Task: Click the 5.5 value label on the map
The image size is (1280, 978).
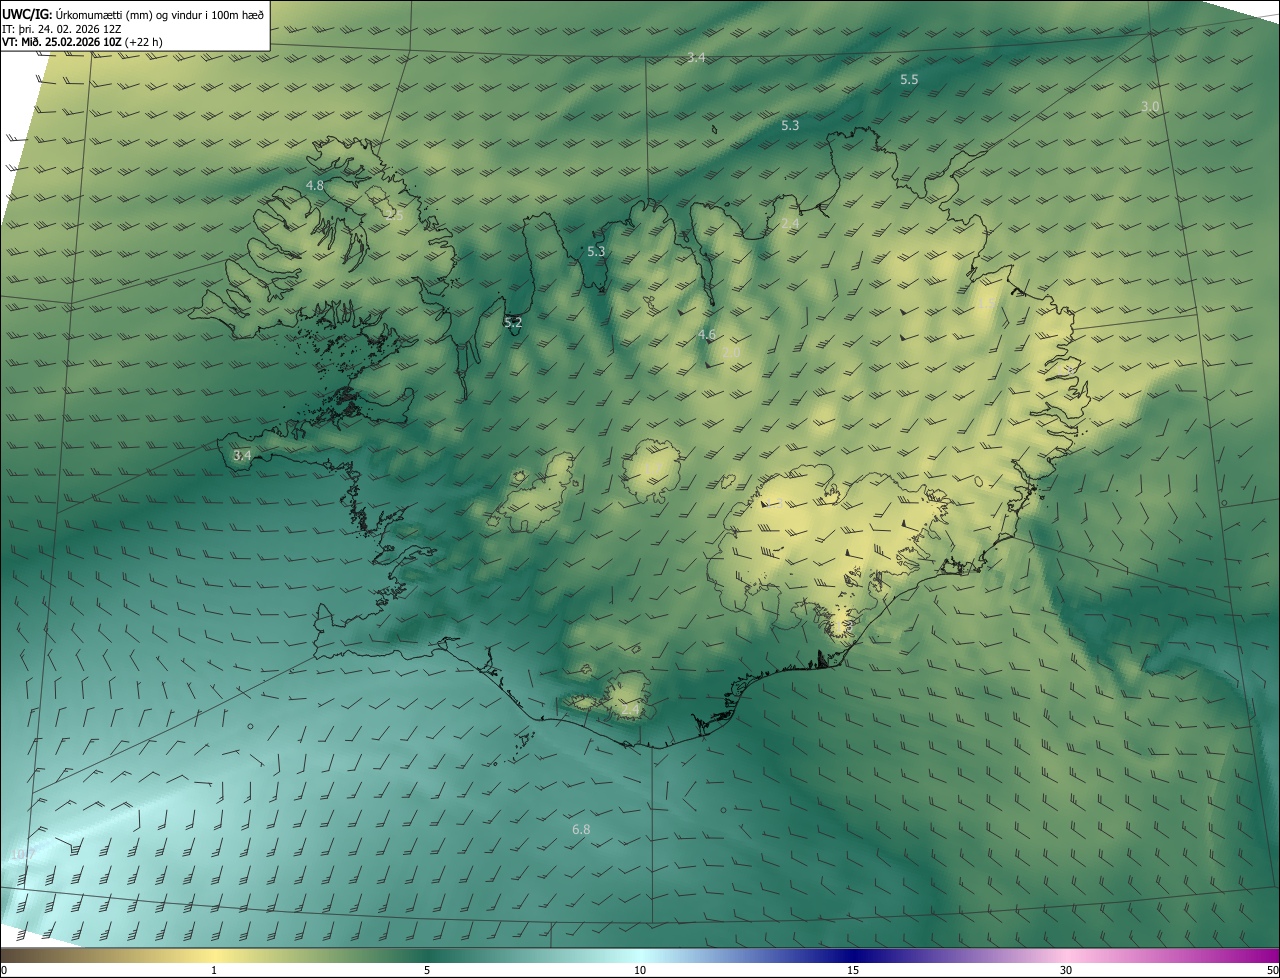Action: coord(909,79)
